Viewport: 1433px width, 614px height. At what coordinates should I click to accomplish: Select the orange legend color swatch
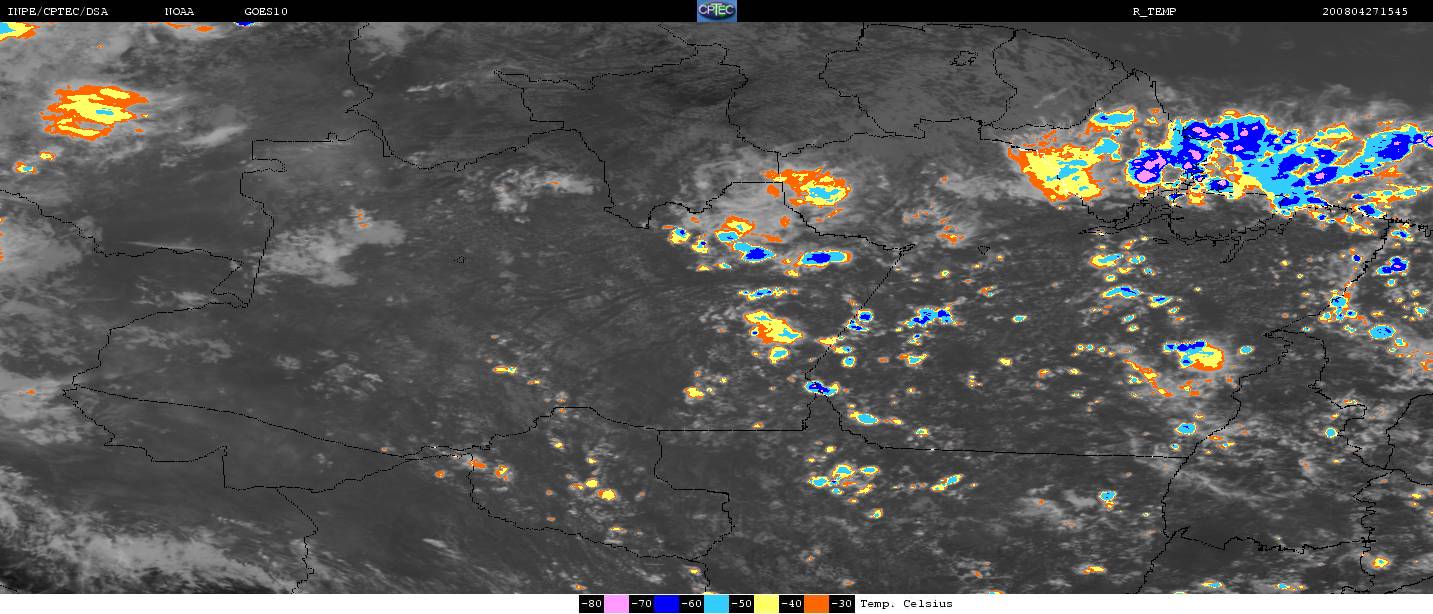(x=816, y=604)
